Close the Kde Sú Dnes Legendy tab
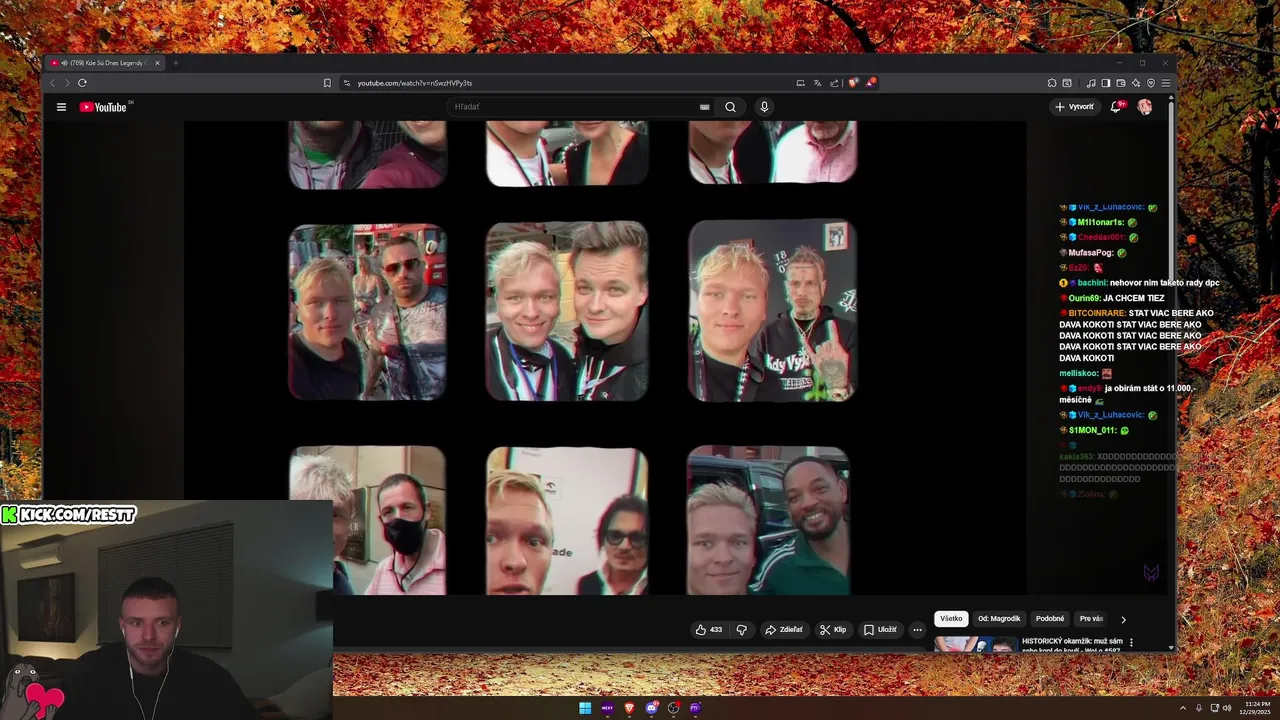 157,63
